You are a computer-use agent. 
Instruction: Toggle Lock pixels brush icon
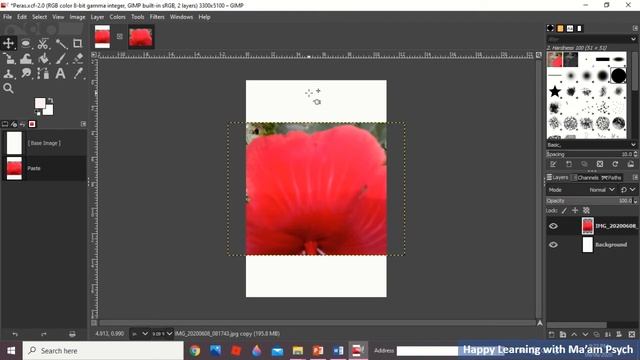click(564, 211)
